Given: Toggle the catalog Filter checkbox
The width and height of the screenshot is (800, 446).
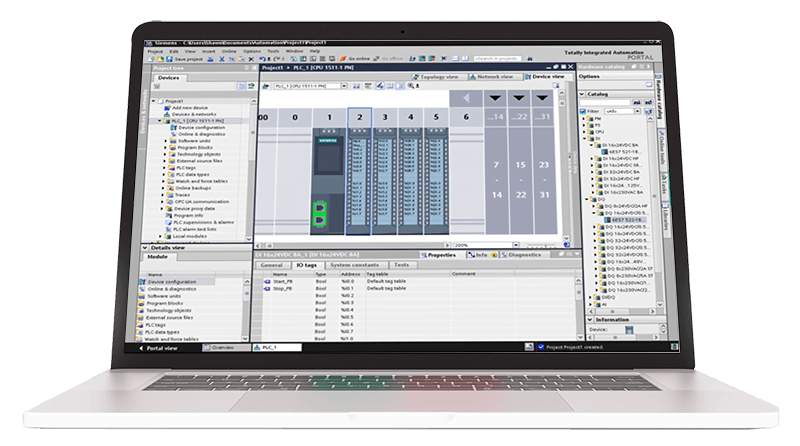Looking at the screenshot, I should 583,111.
